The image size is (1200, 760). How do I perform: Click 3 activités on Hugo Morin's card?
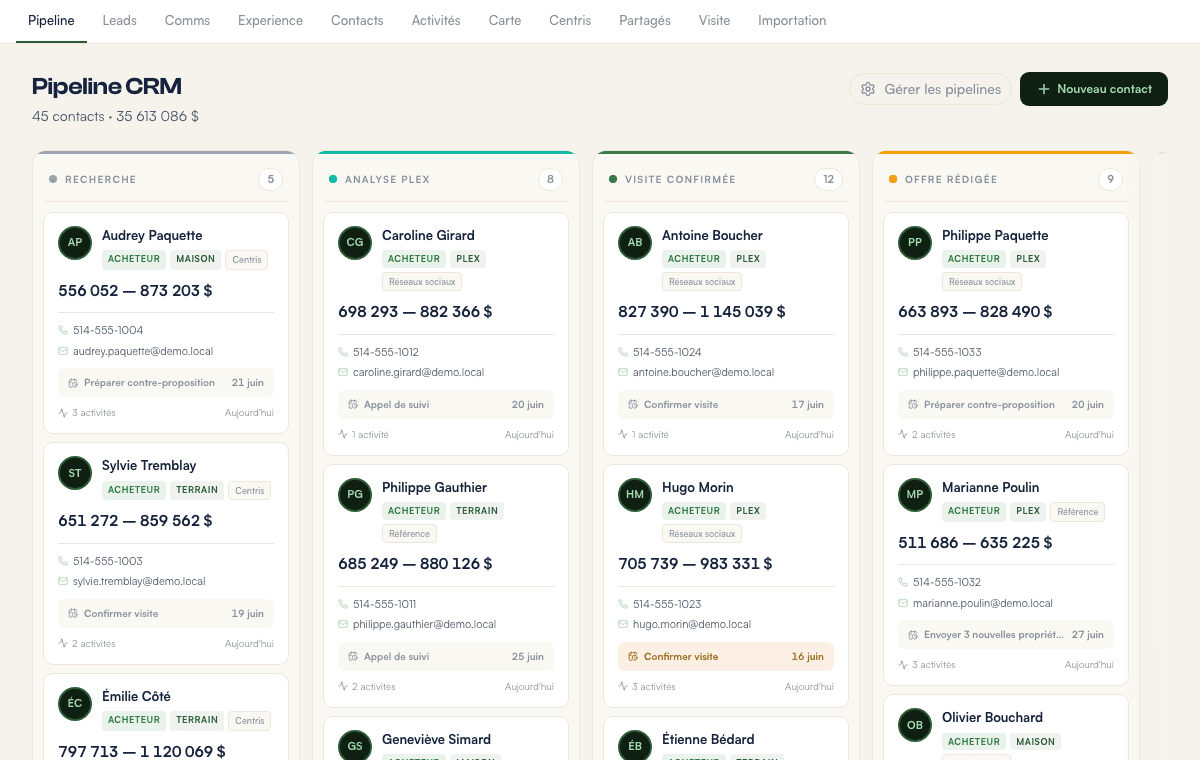654,687
